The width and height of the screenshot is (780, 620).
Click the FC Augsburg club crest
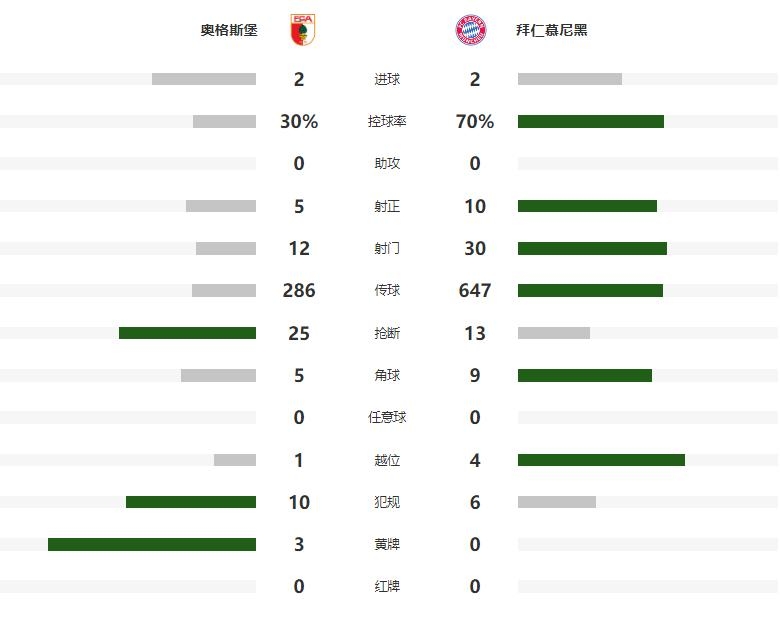click(x=302, y=30)
